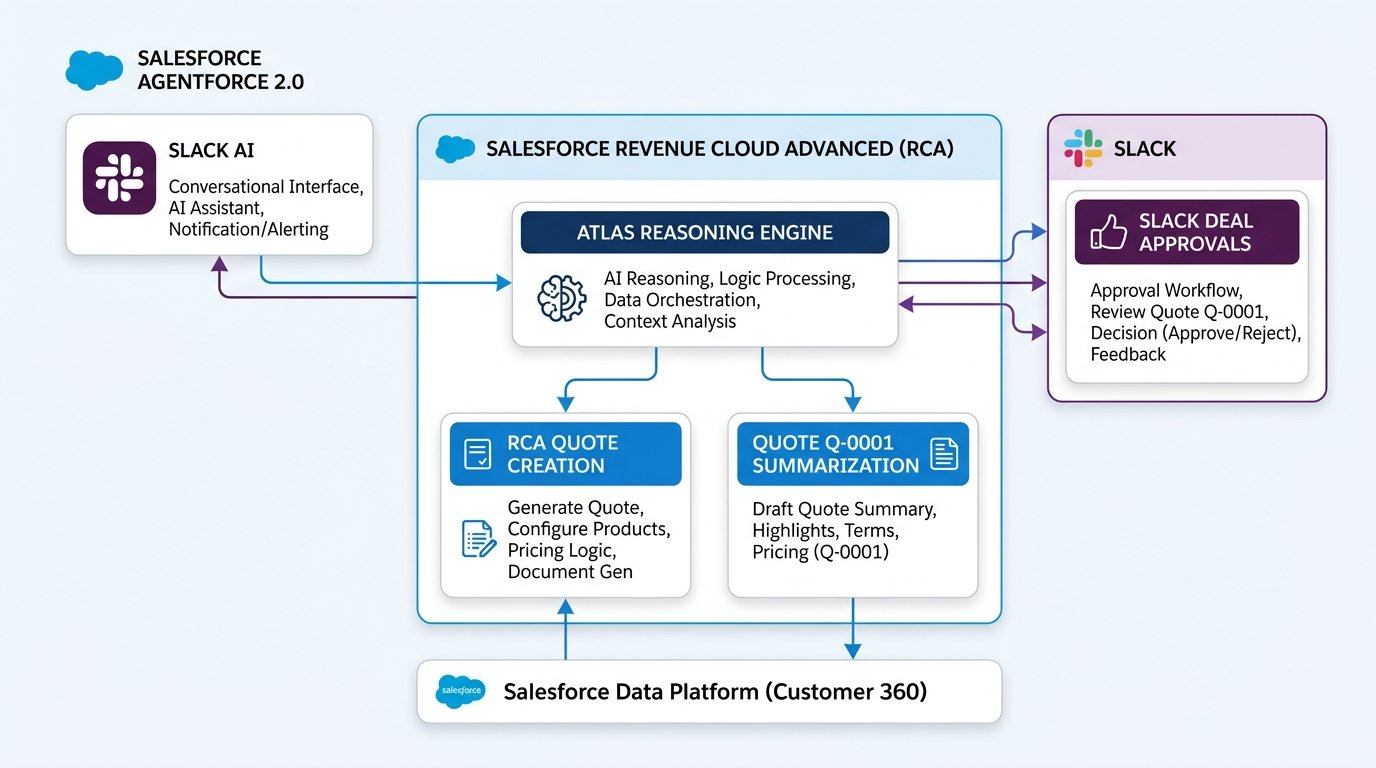Click the 'Context Analysis' text
This screenshot has width=1376, height=768.
[670, 321]
